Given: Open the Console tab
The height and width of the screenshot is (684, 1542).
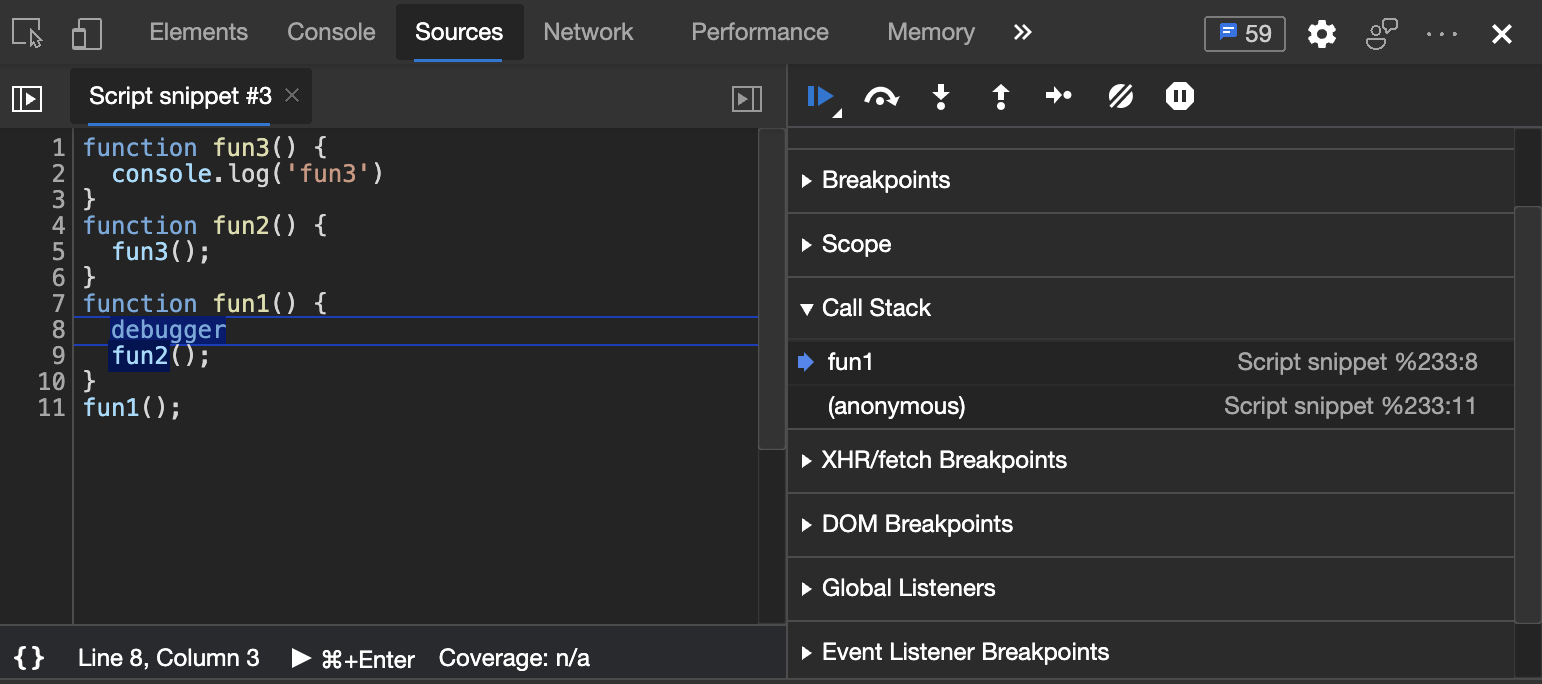Looking at the screenshot, I should 331,32.
